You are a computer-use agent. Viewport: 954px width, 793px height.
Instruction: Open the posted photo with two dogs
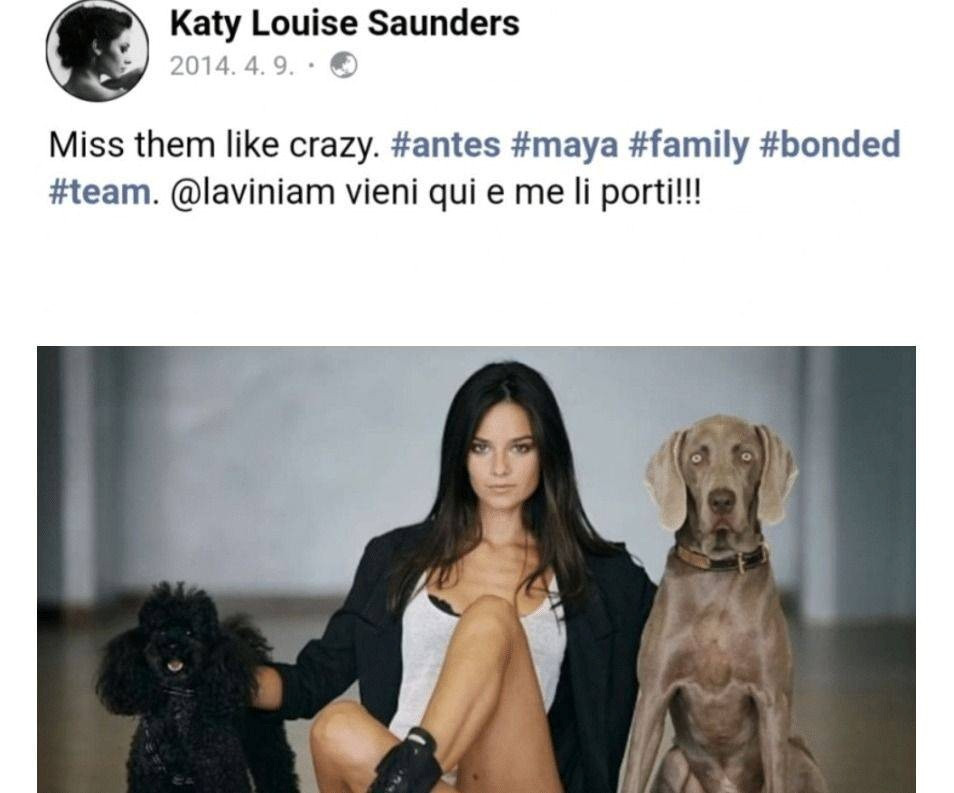pos(476,569)
